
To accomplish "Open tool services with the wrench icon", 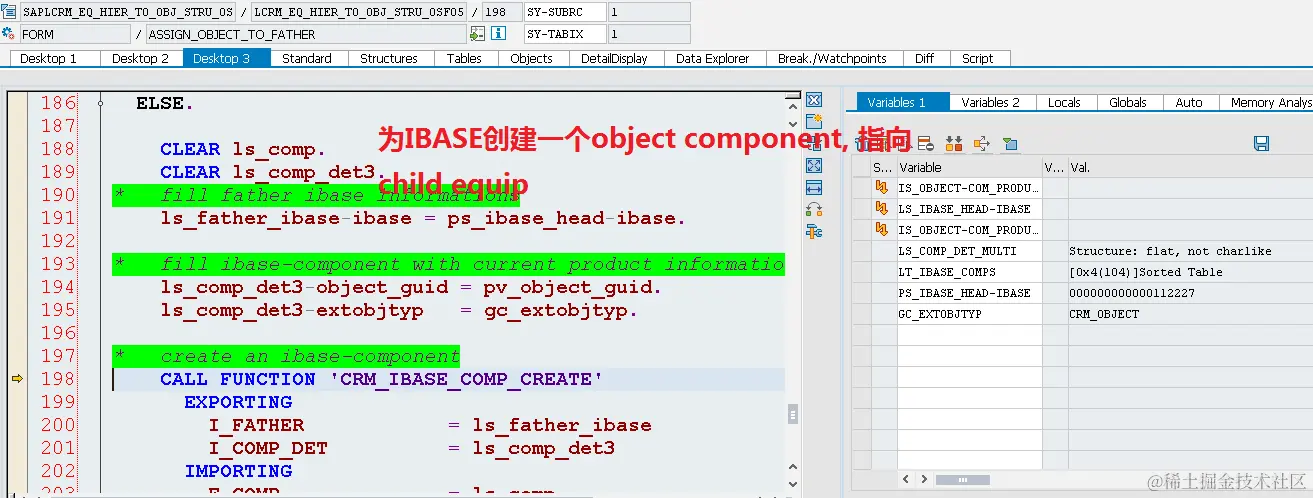I will pos(814,232).
